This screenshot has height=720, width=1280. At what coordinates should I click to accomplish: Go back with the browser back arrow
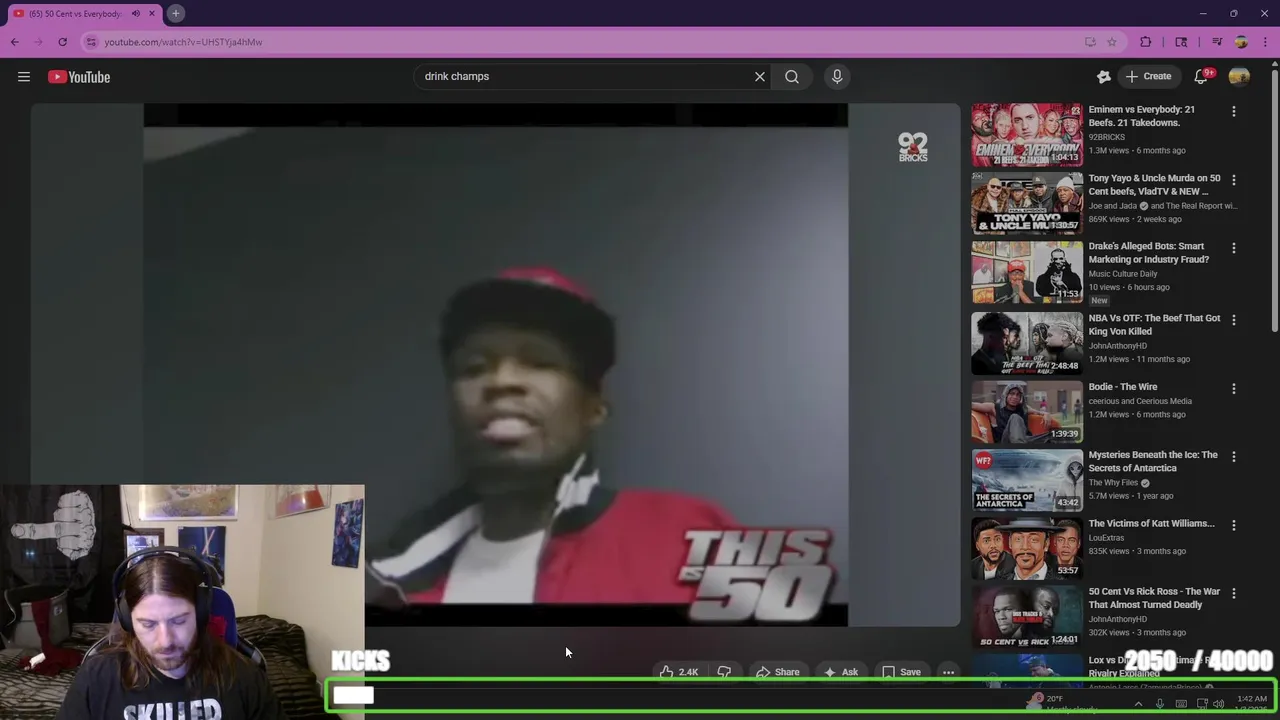[x=15, y=42]
